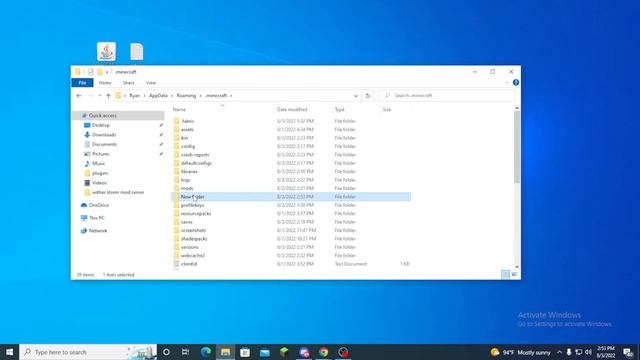The image size is (640, 360).
Task: Select the resourcepacks folder row
Action: (x=291, y=213)
